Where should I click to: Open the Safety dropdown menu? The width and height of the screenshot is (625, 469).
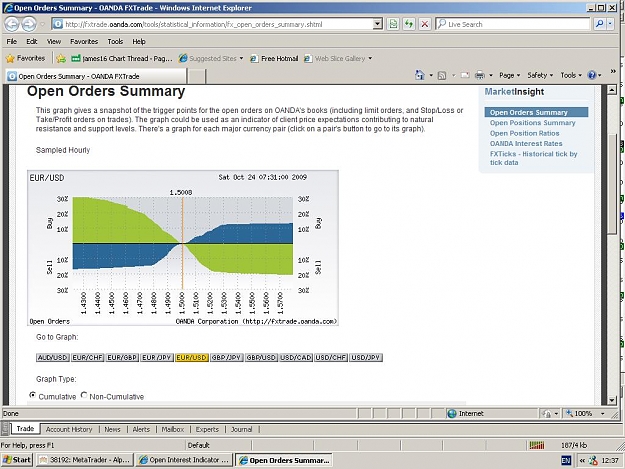tap(540, 75)
